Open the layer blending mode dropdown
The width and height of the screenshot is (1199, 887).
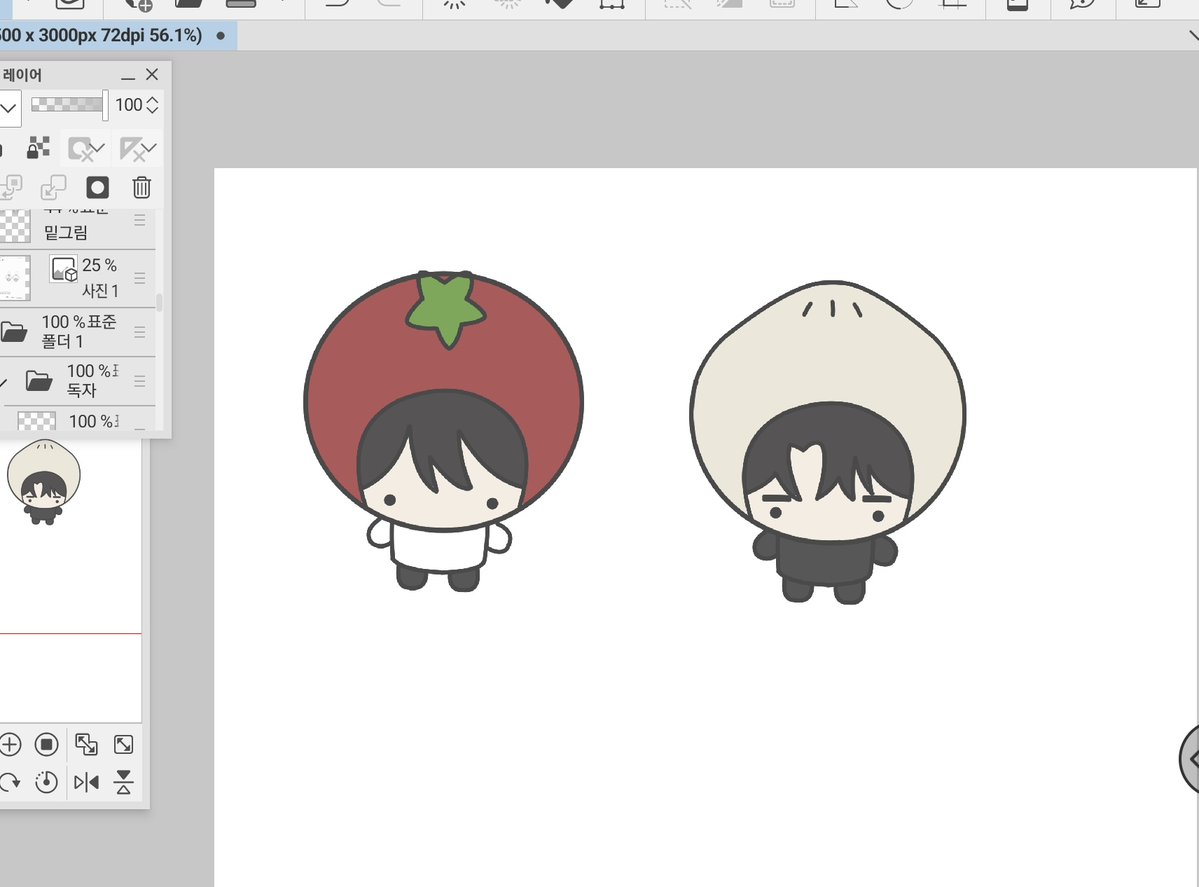click(x=8, y=107)
